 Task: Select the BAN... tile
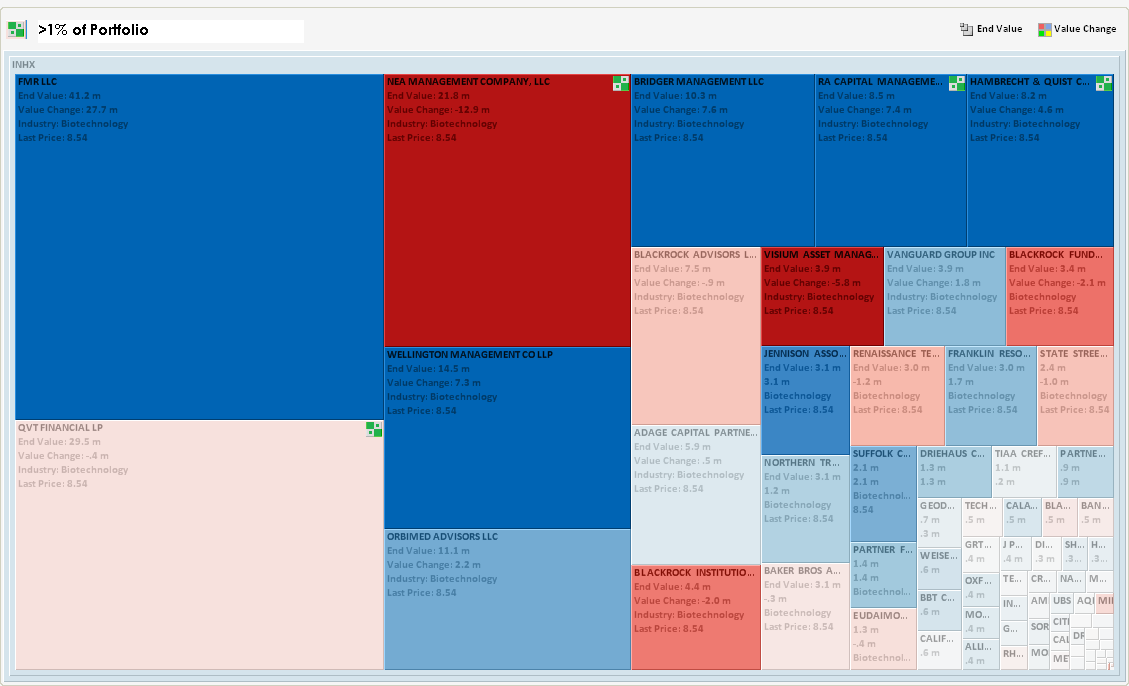tap(1096, 518)
